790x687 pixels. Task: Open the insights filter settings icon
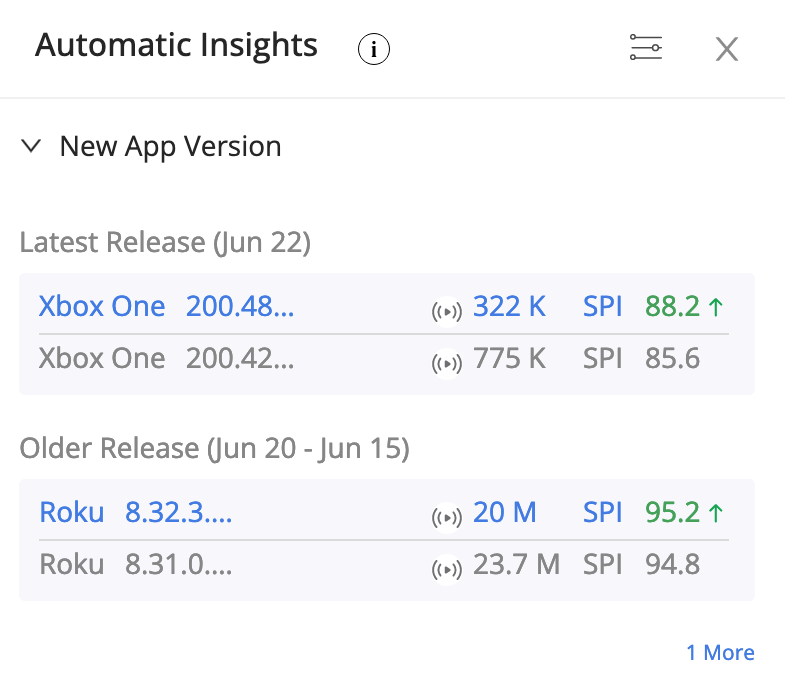(x=646, y=48)
